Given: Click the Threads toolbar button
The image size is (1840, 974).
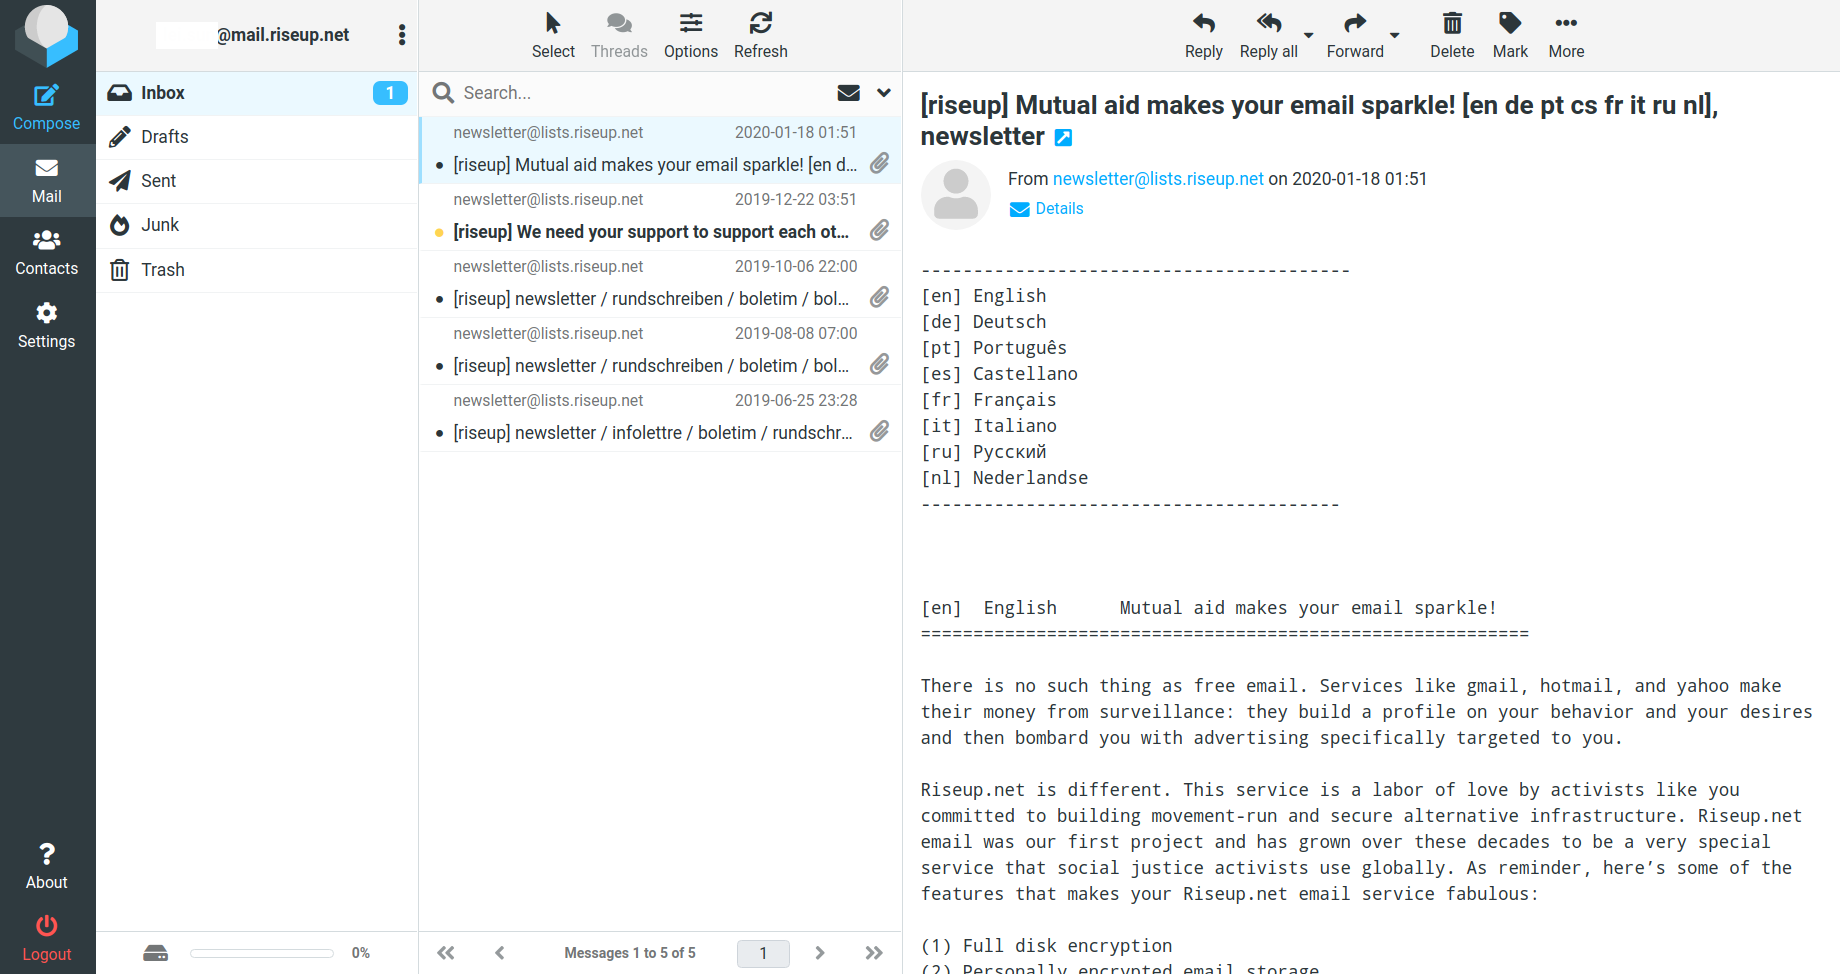Looking at the screenshot, I should click(619, 35).
